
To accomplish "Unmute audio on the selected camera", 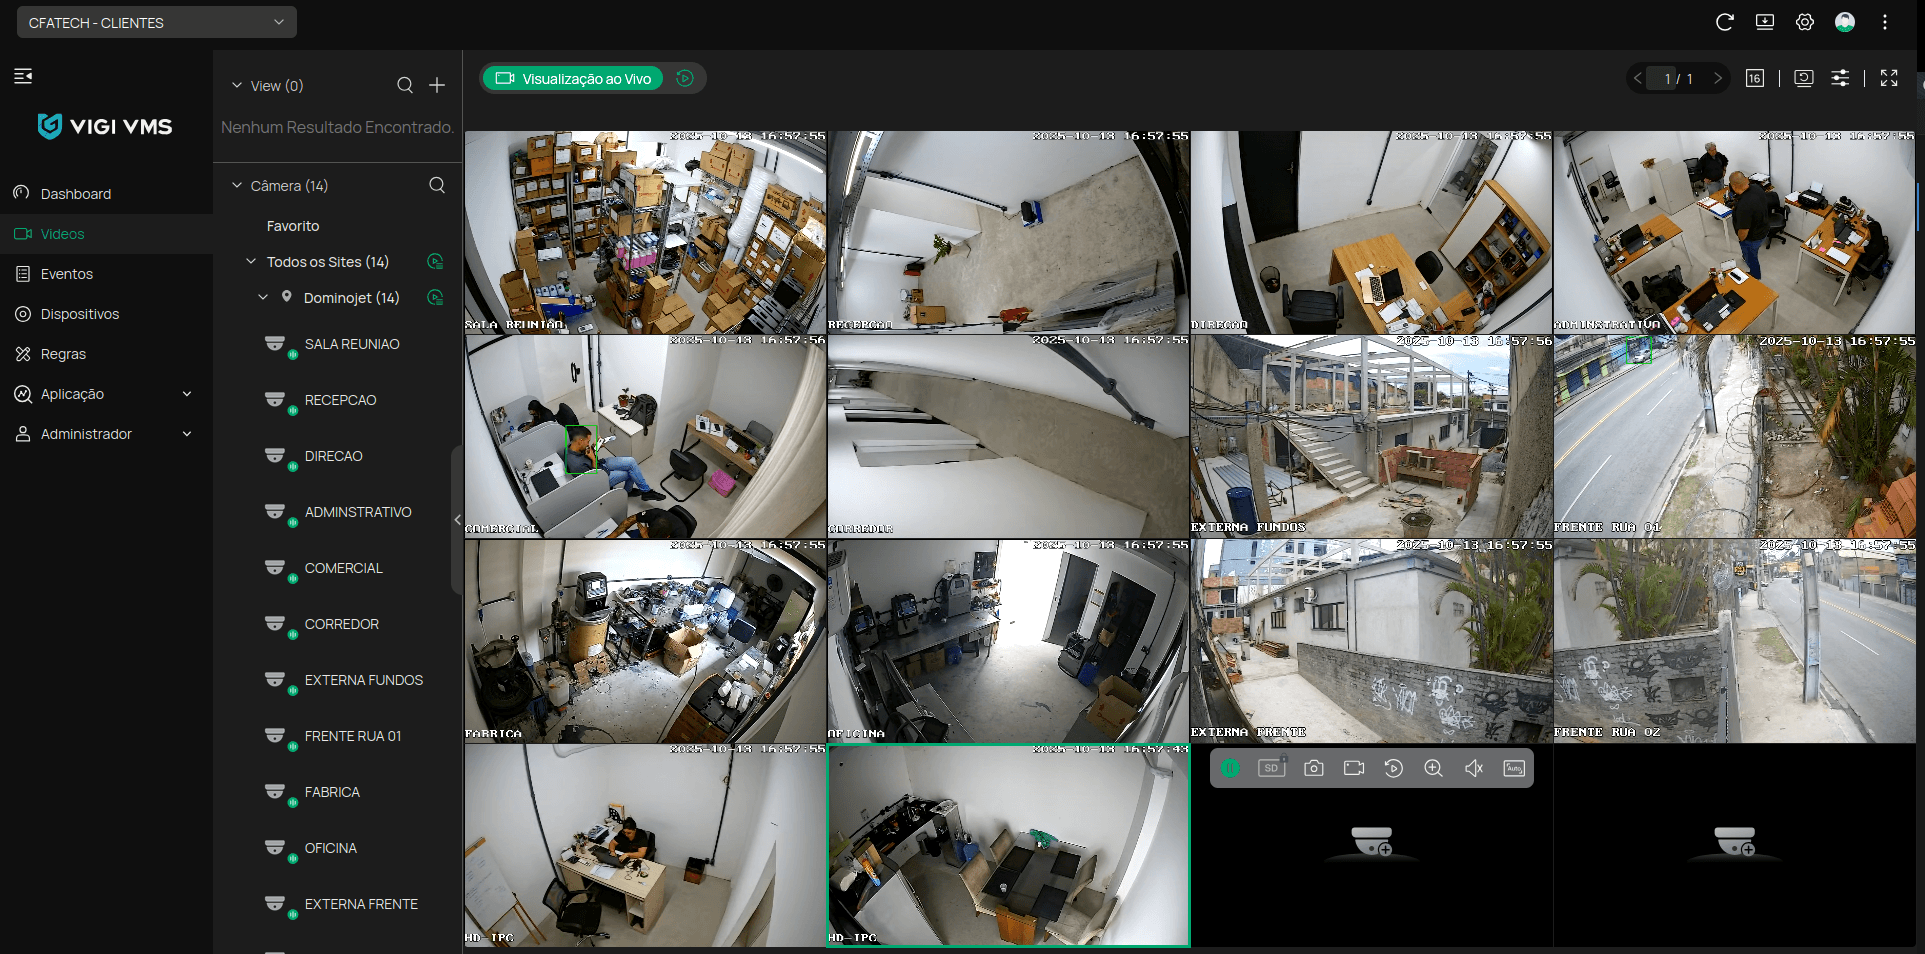I will pyautogui.click(x=1473, y=768).
